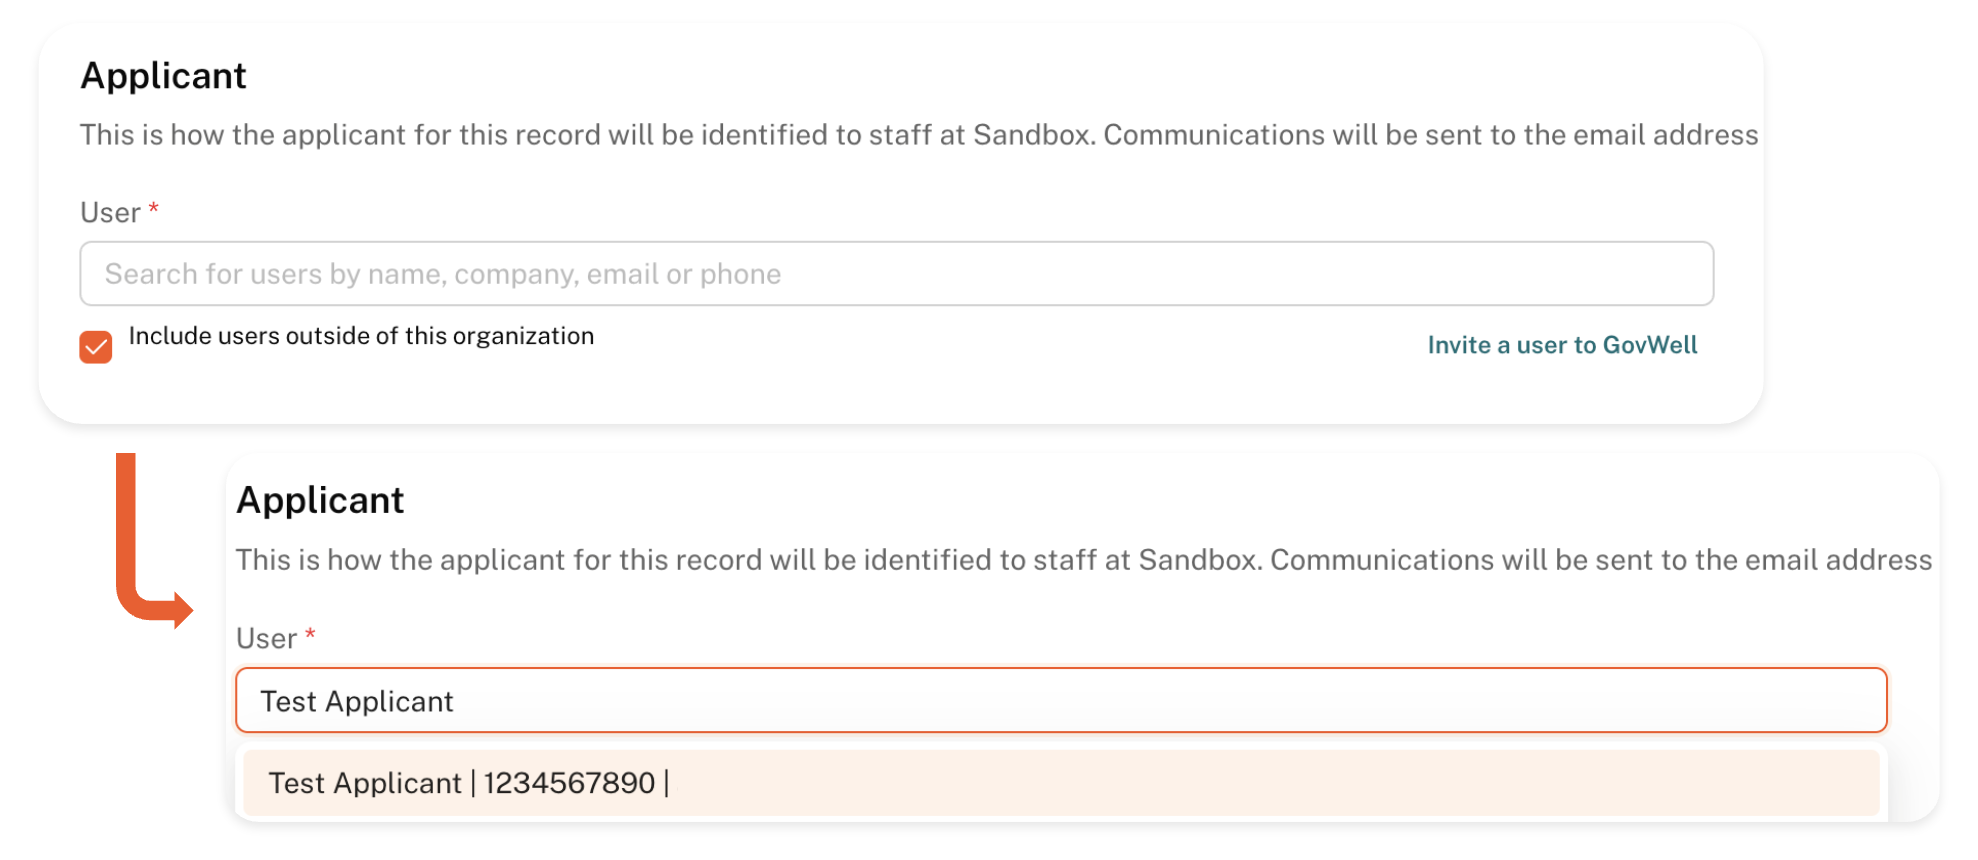Click the User label above the empty search box

110,213
